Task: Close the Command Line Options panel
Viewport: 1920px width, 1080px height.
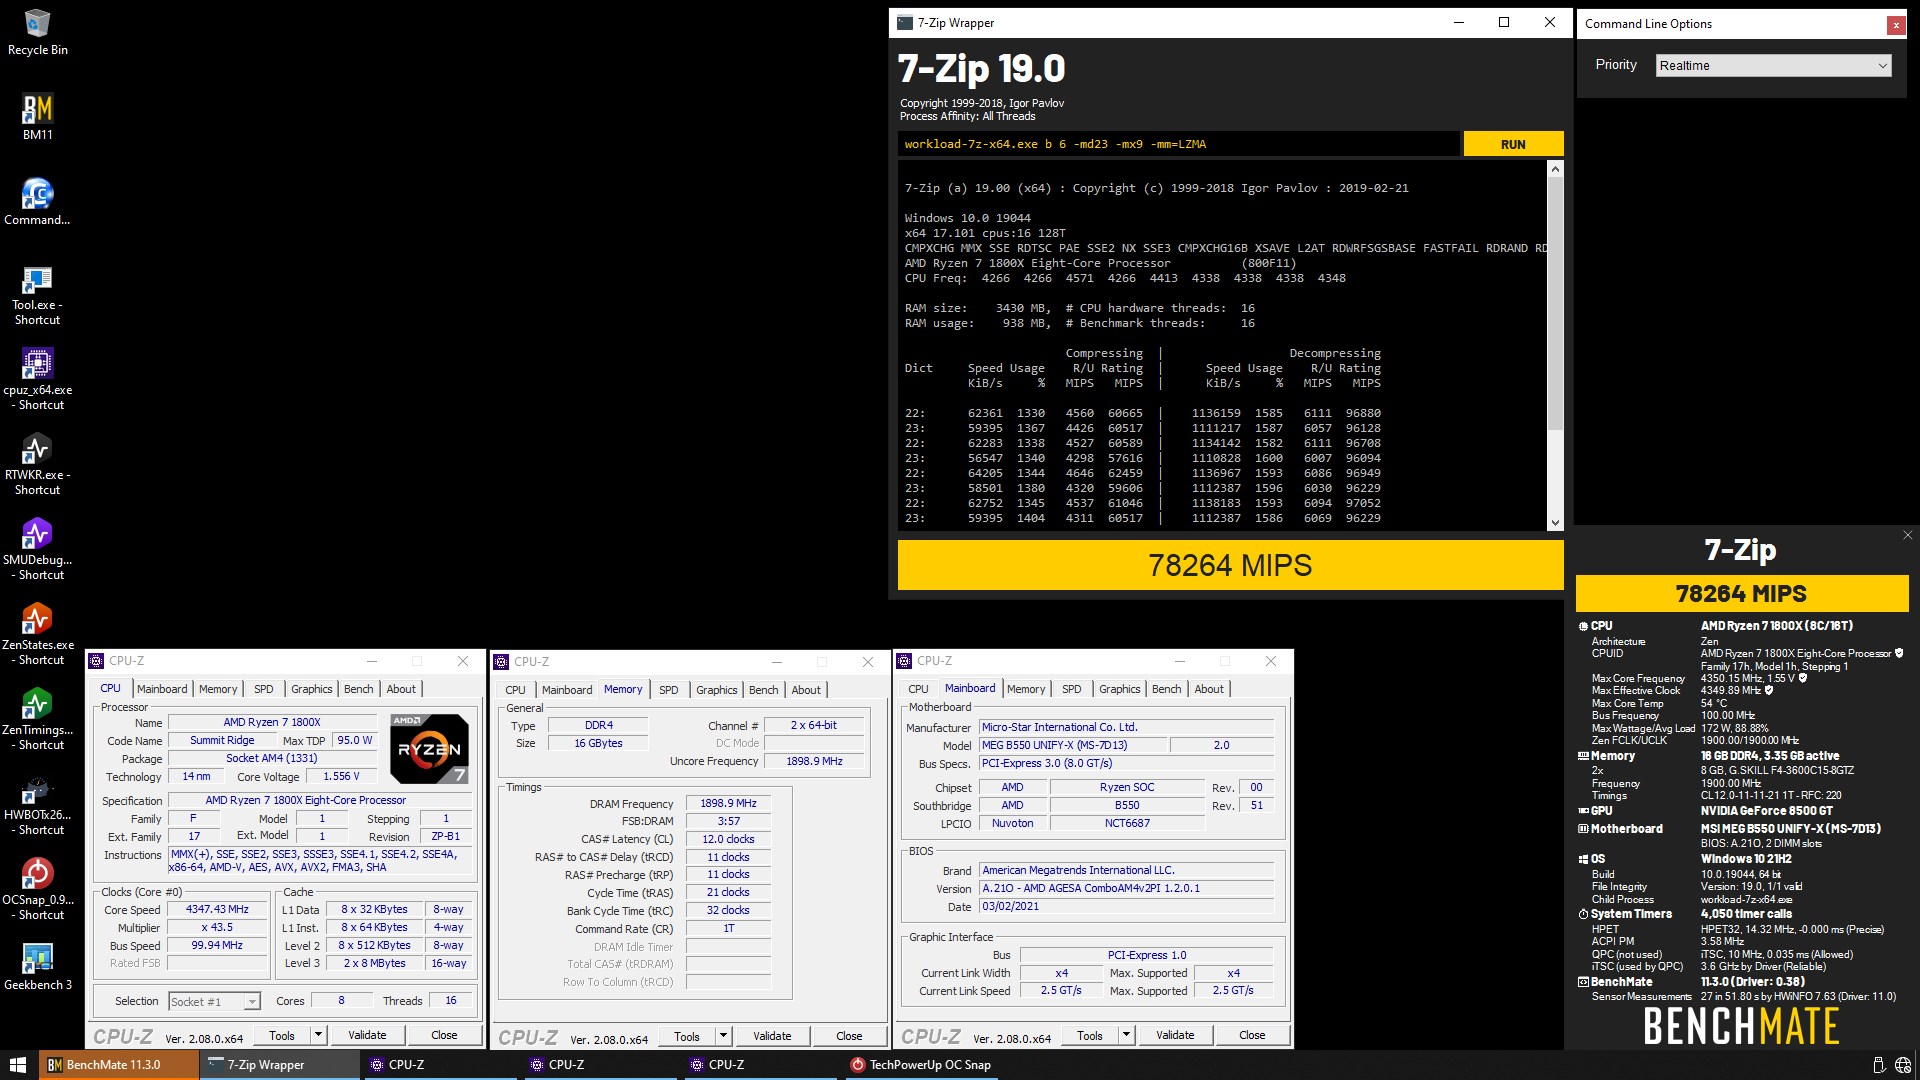Action: pos(1896,25)
